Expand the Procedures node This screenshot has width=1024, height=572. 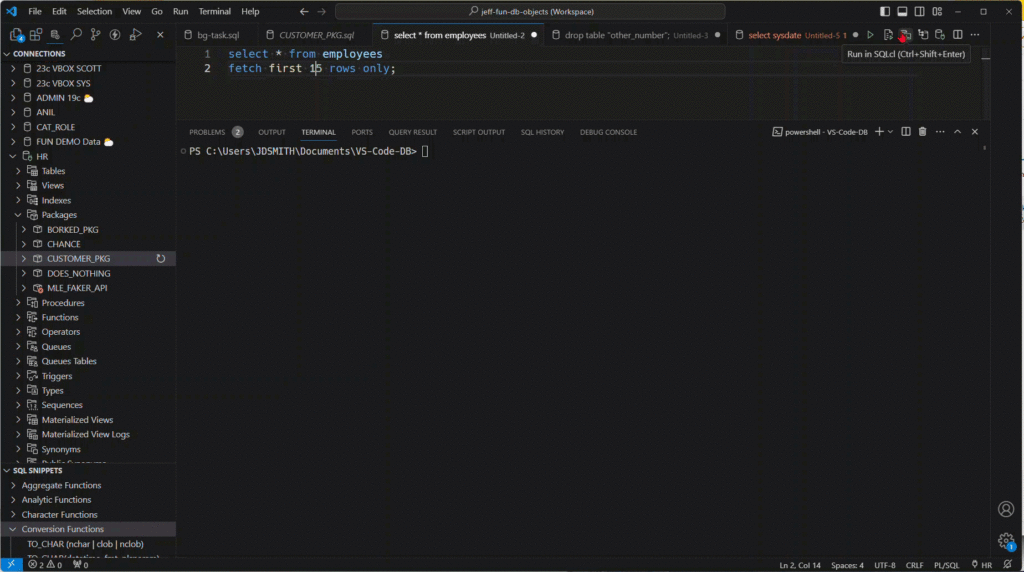click(18, 303)
